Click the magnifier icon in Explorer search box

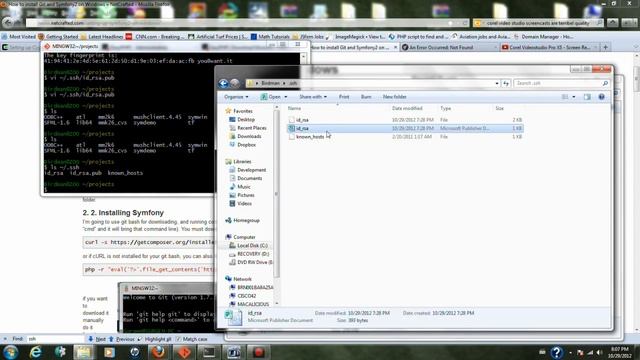(605, 83)
